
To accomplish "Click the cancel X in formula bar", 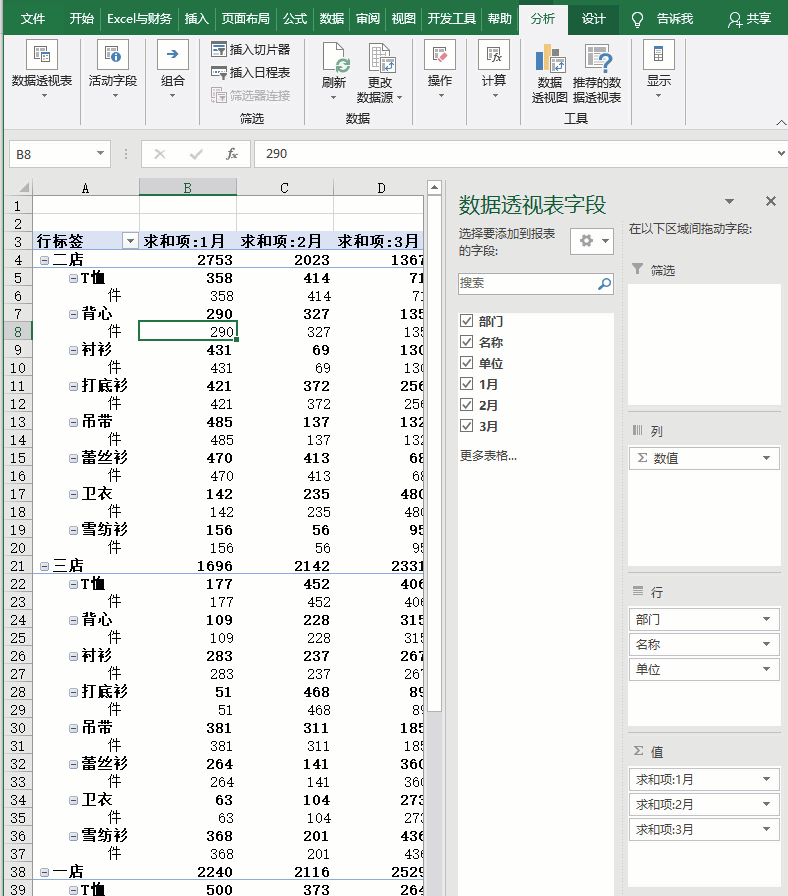I will click(x=160, y=154).
